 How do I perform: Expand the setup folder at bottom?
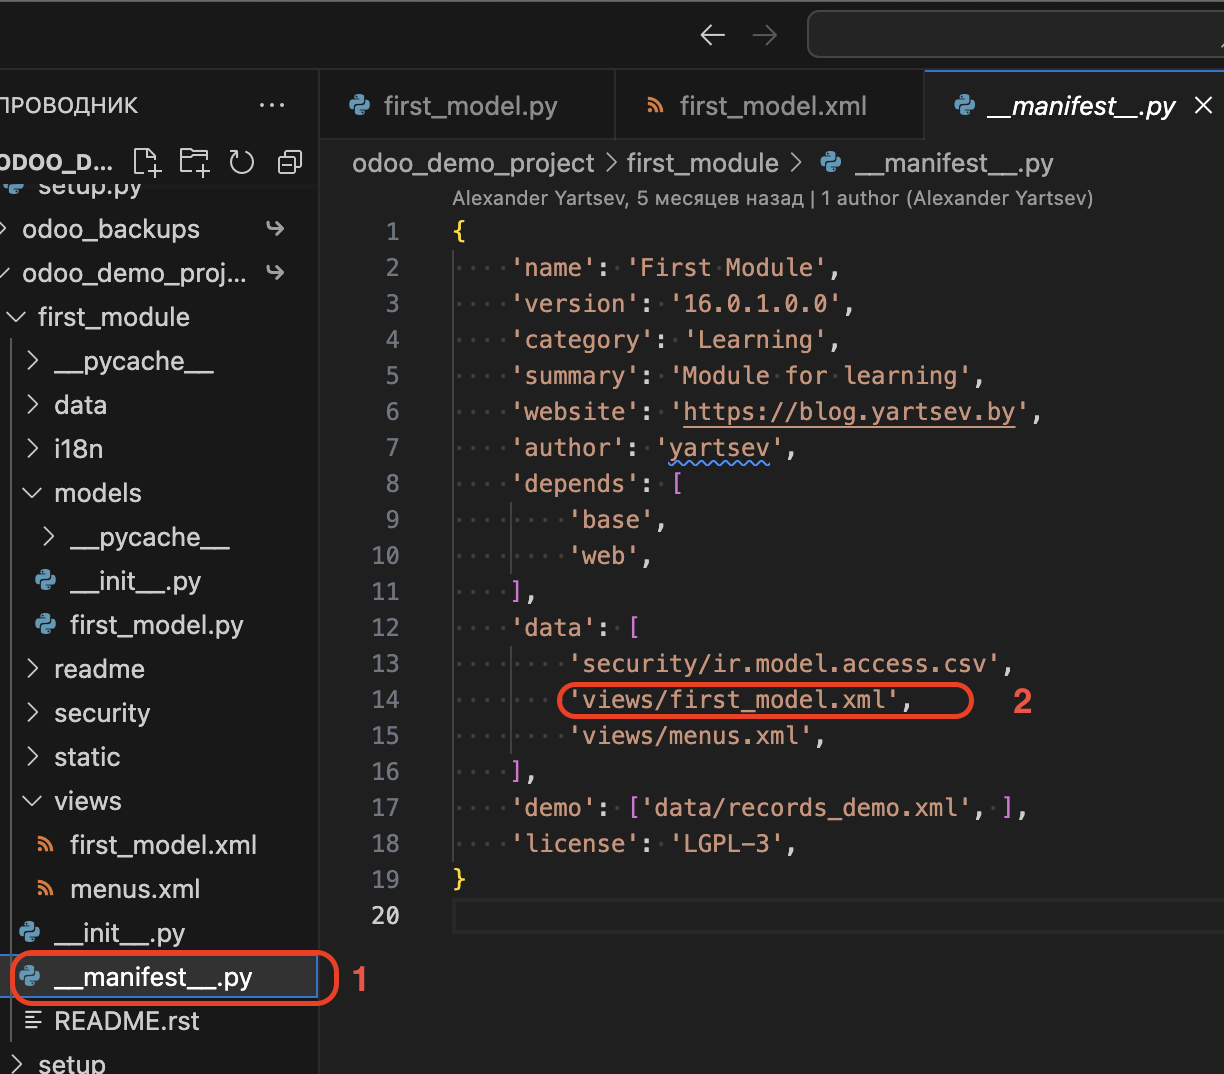coord(16,1063)
